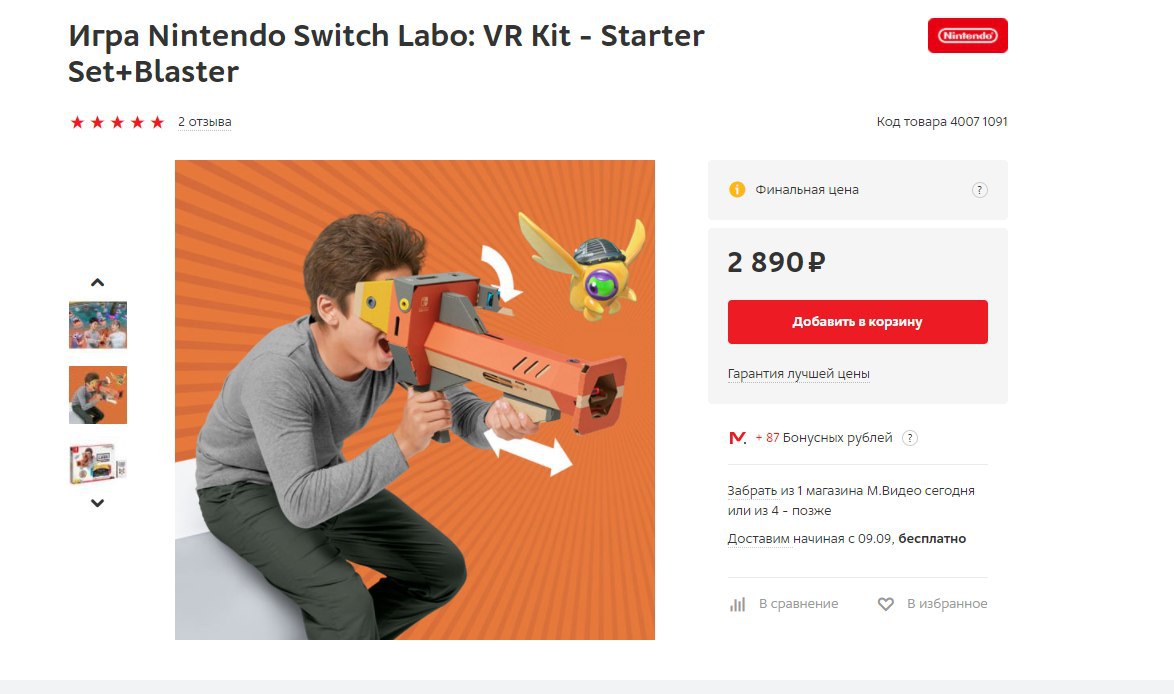The width and height of the screenshot is (1174, 694).
Task: Open the Гарантия лучшей цены link
Action: click(x=798, y=374)
